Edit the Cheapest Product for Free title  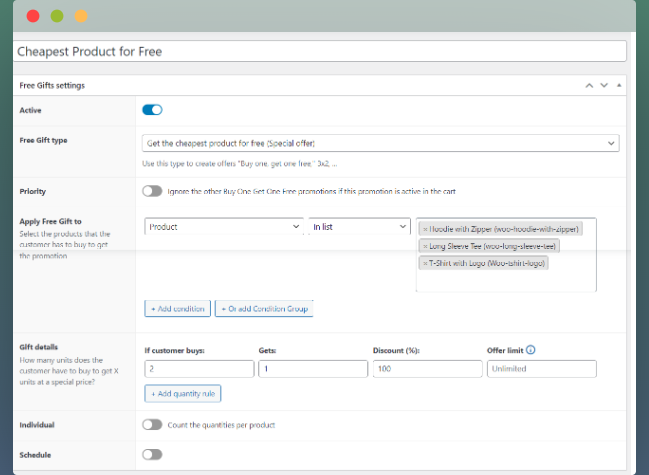pos(320,51)
